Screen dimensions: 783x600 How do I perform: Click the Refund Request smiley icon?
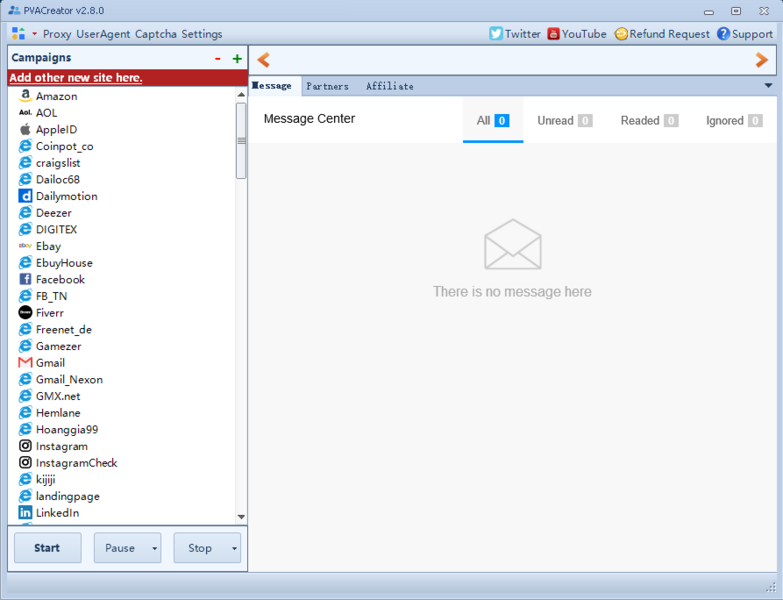[x=621, y=33]
